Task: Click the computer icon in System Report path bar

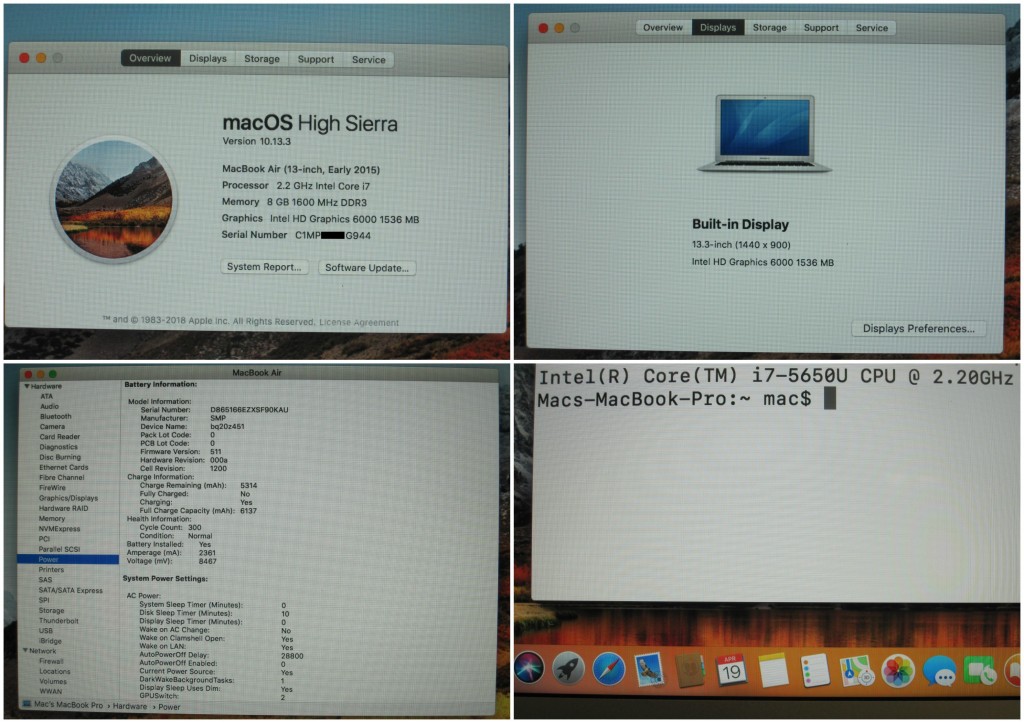Action: click(x=27, y=705)
